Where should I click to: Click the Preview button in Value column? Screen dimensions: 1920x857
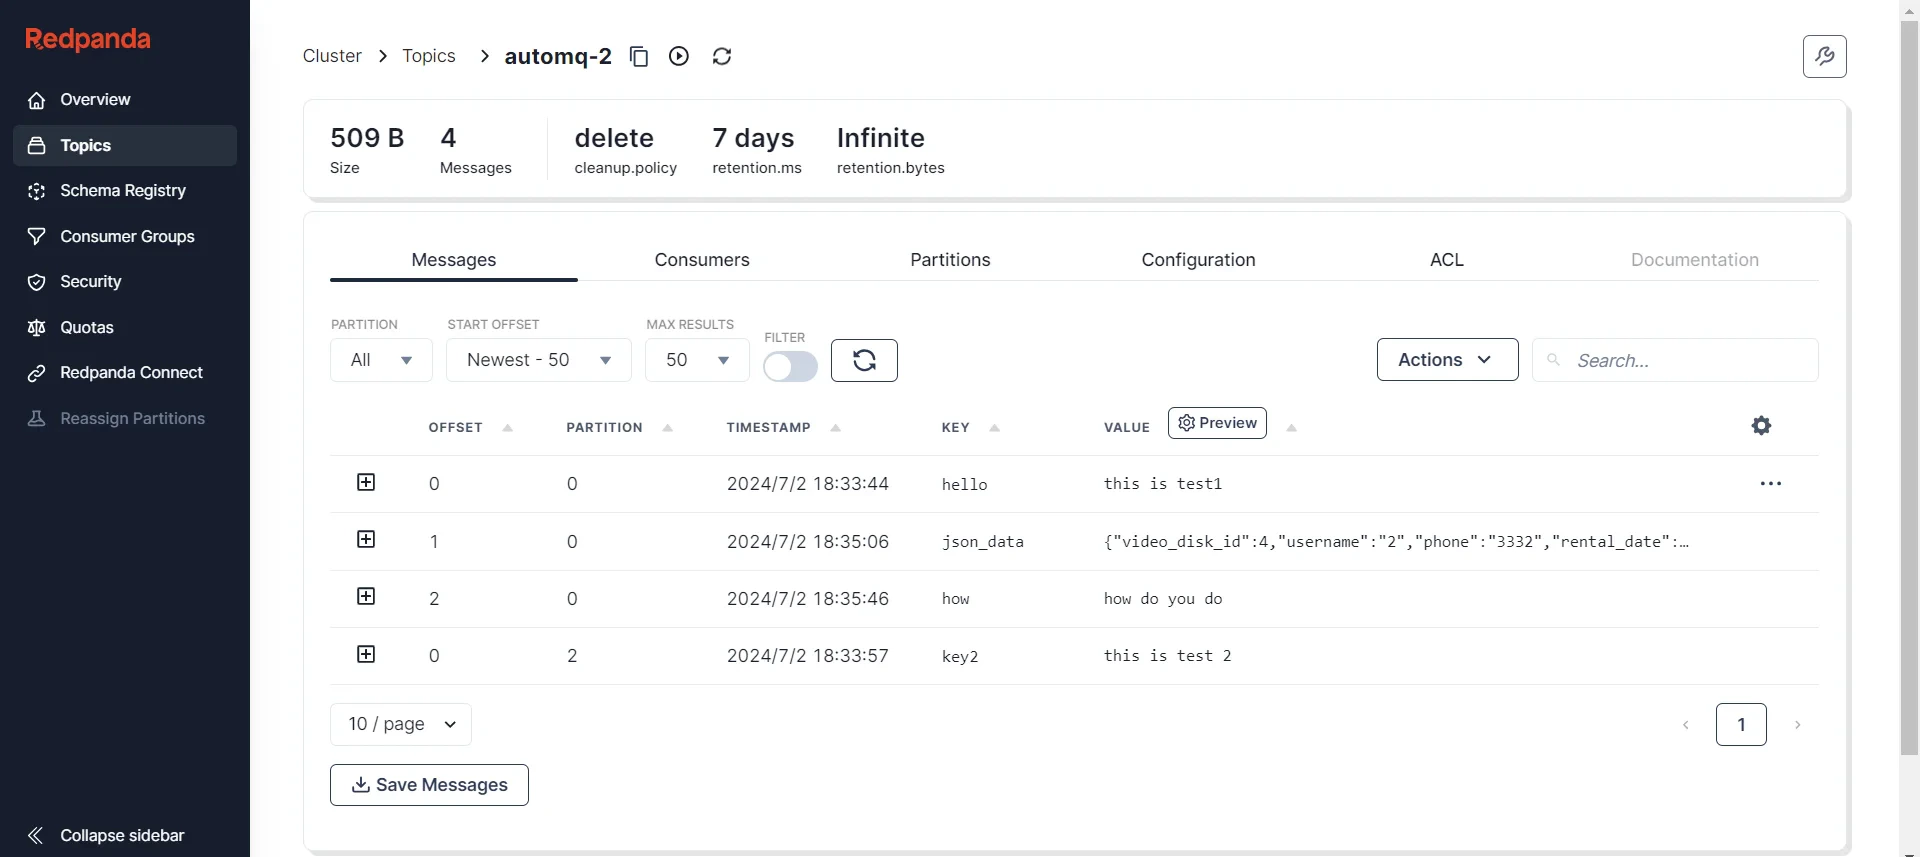pyautogui.click(x=1217, y=423)
